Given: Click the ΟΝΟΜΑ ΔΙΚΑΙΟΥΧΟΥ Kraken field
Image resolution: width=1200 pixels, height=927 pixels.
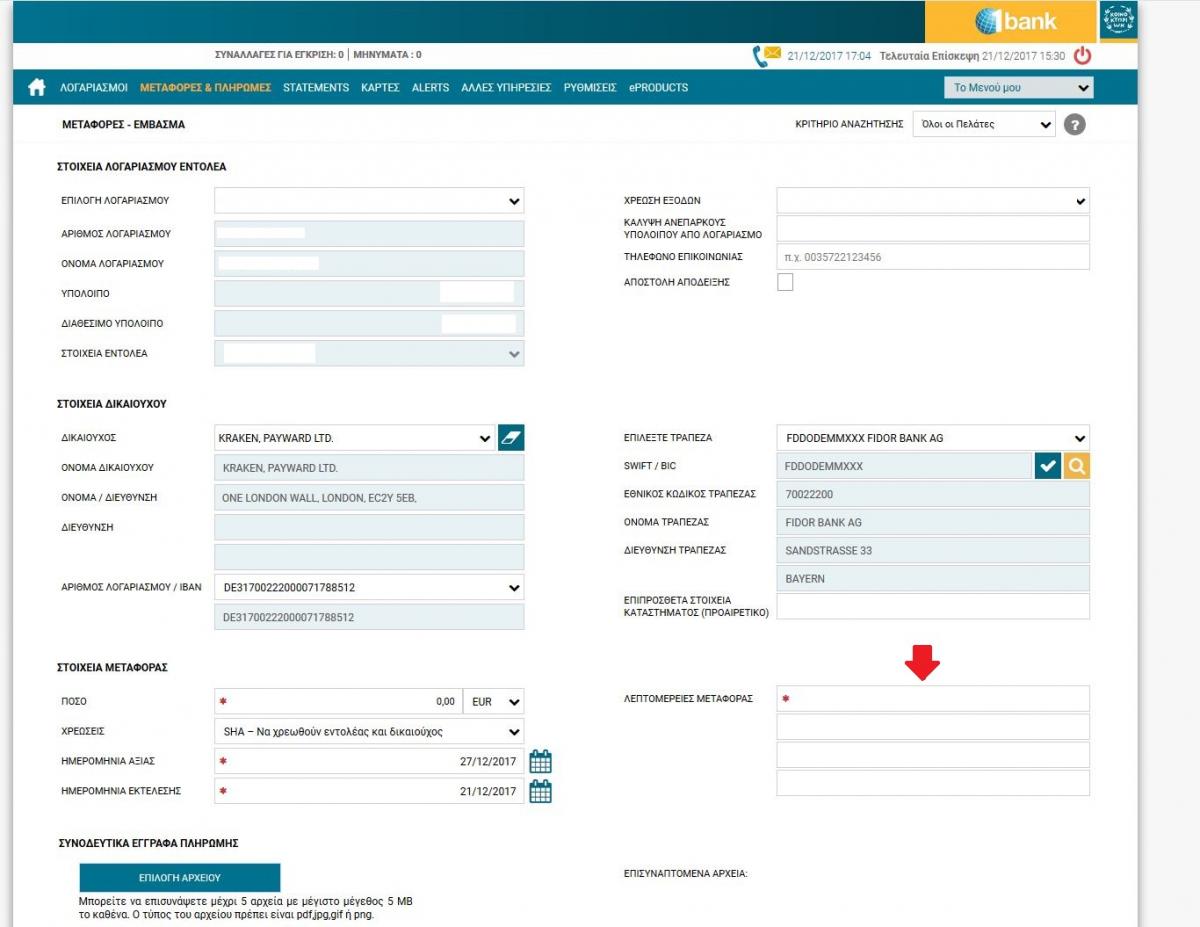Looking at the screenshot, I should point(369,468).
